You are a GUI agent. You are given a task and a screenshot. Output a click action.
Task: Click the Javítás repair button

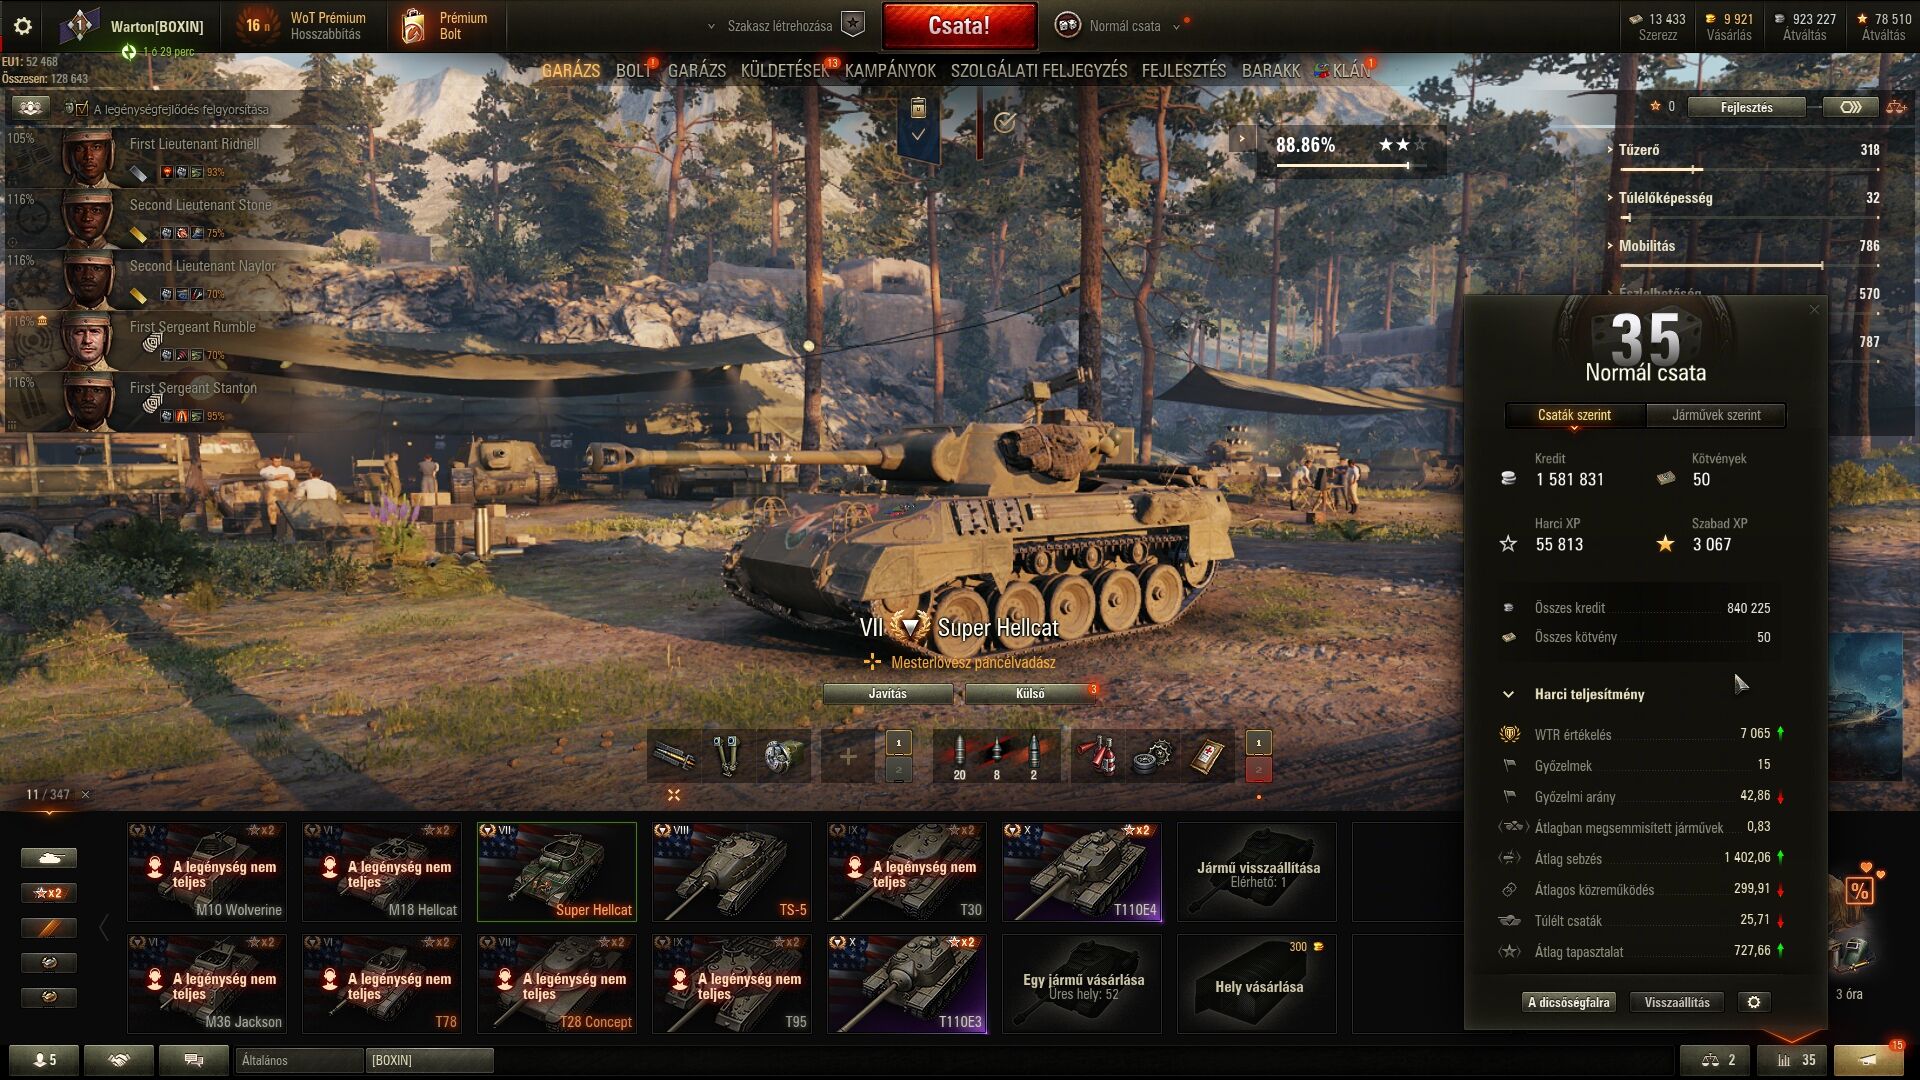tap(888, 694)
